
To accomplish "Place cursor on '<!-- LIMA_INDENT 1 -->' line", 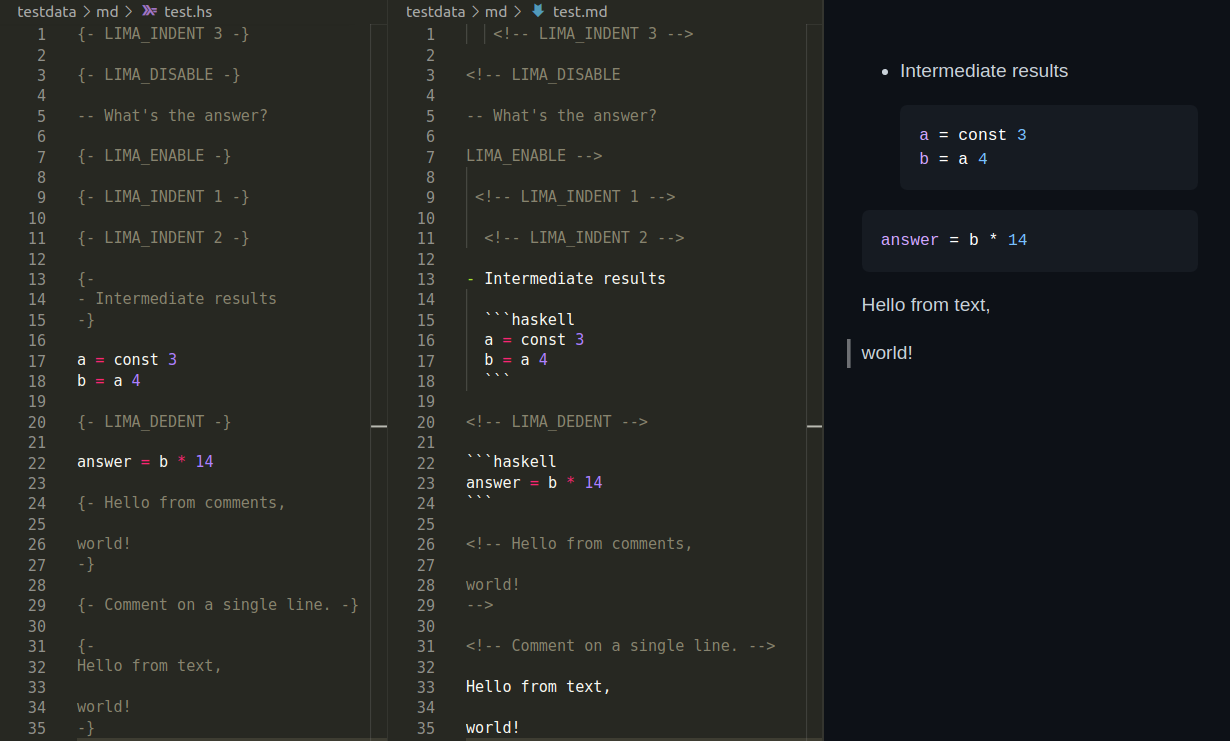I will 575,197.
